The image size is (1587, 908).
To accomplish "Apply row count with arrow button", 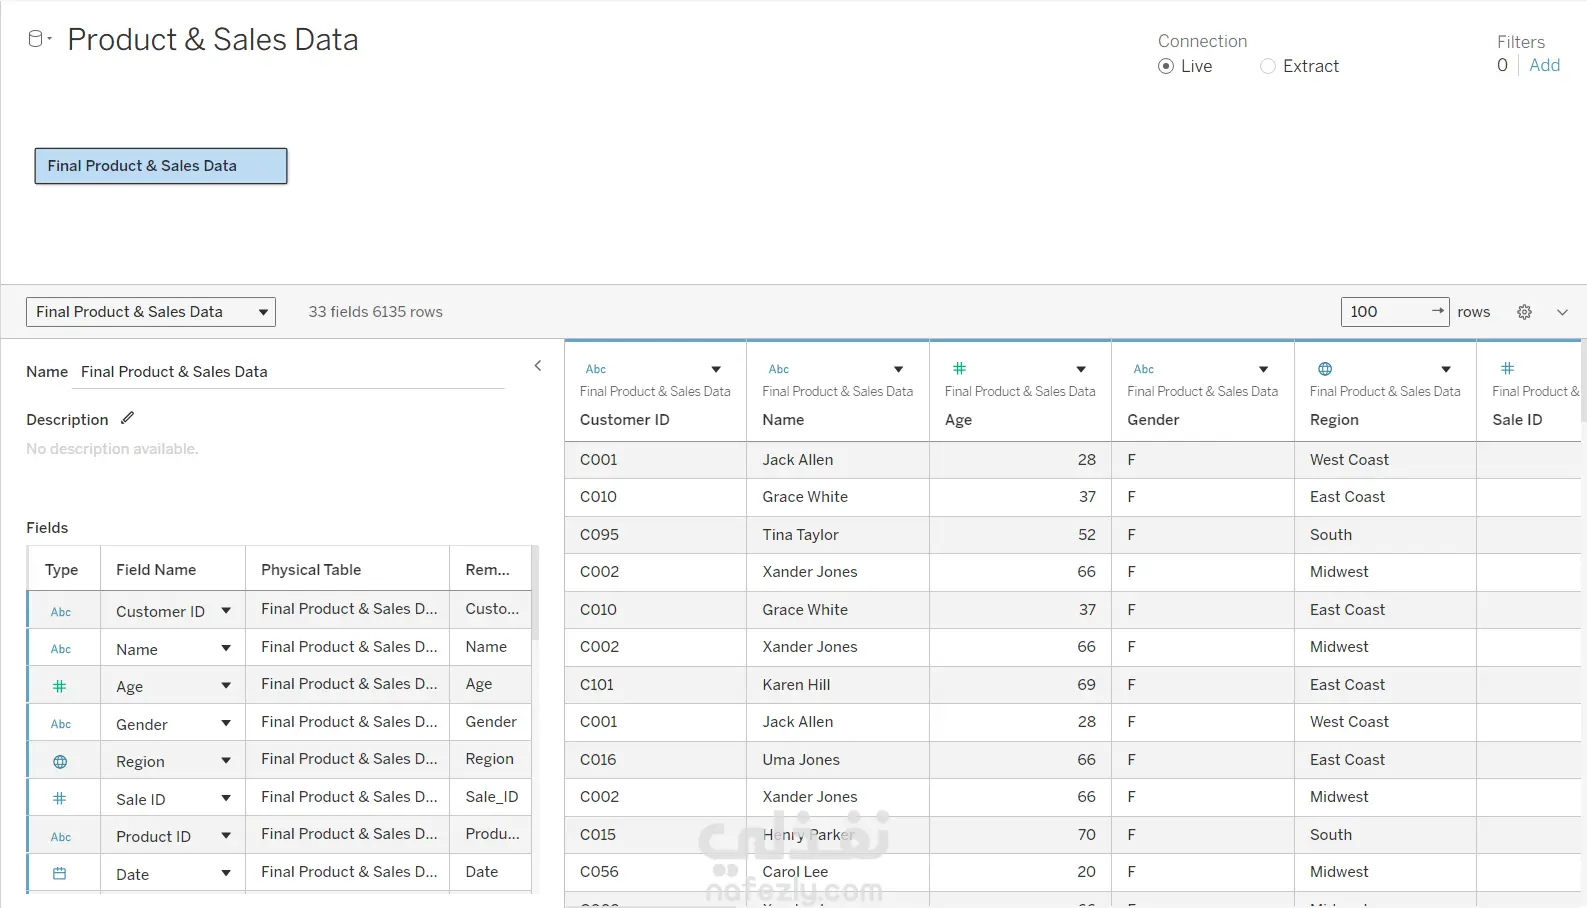I will click(x=1437, y=311).
